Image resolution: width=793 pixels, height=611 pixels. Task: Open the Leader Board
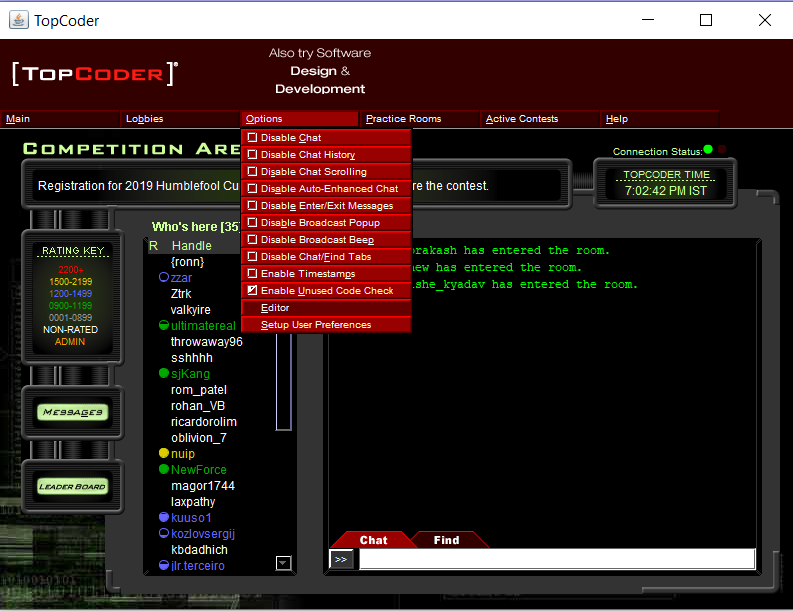coord(73,487)
